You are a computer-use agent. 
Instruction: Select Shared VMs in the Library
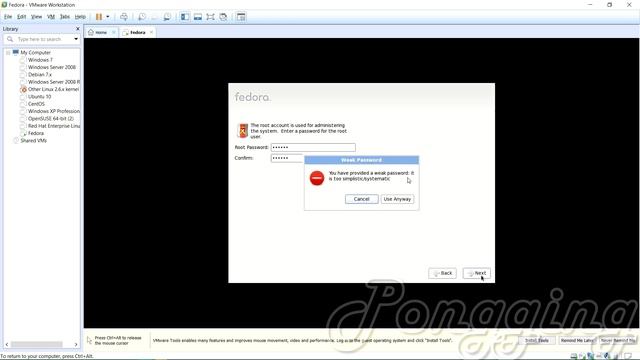tap(33, 141)
